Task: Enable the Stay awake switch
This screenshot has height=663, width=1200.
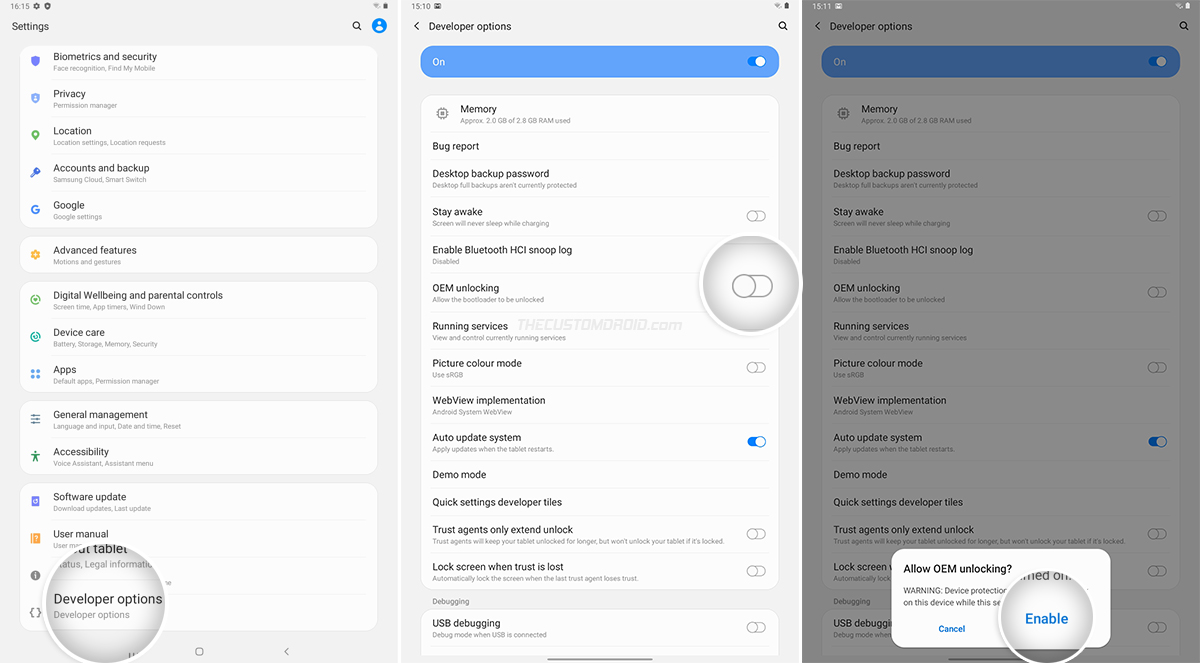Action: tap(756, 216)
